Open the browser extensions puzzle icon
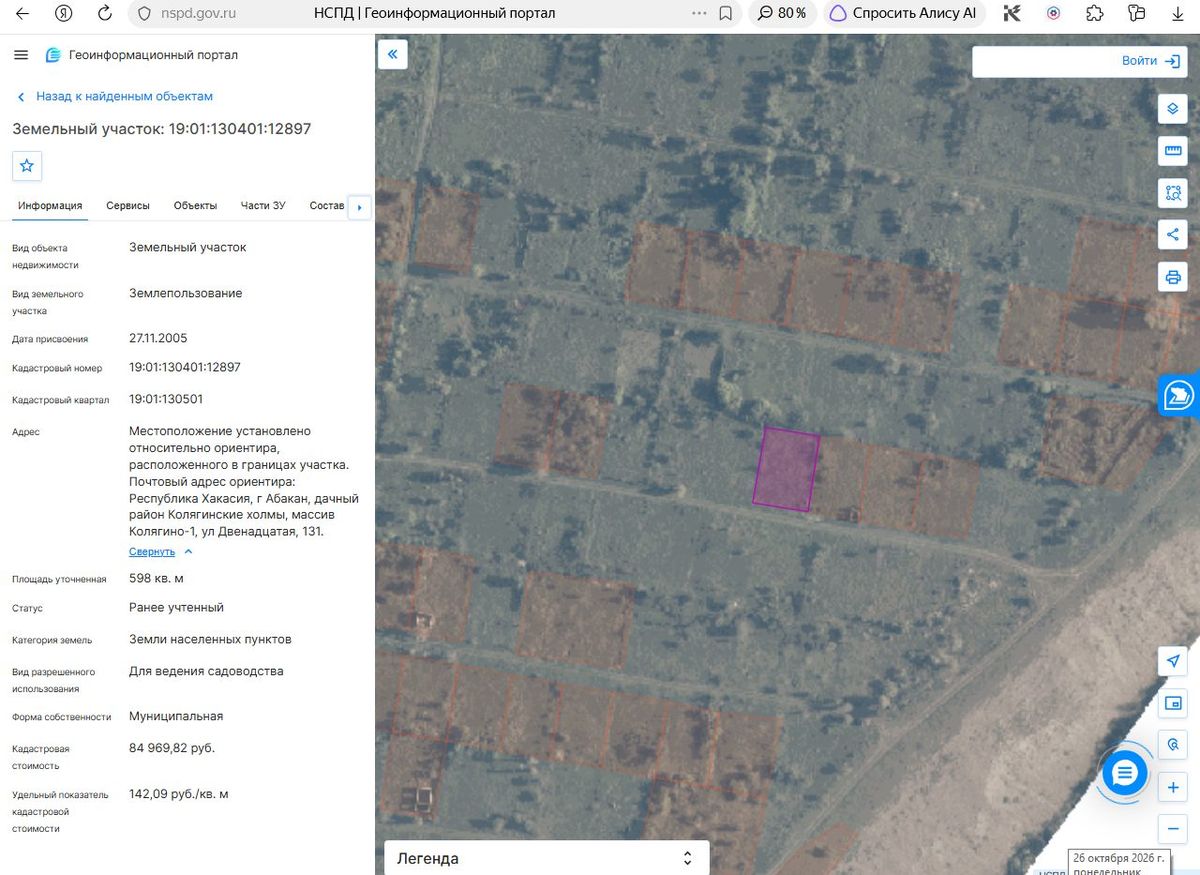The image size is (1200, 875). 1094,13
